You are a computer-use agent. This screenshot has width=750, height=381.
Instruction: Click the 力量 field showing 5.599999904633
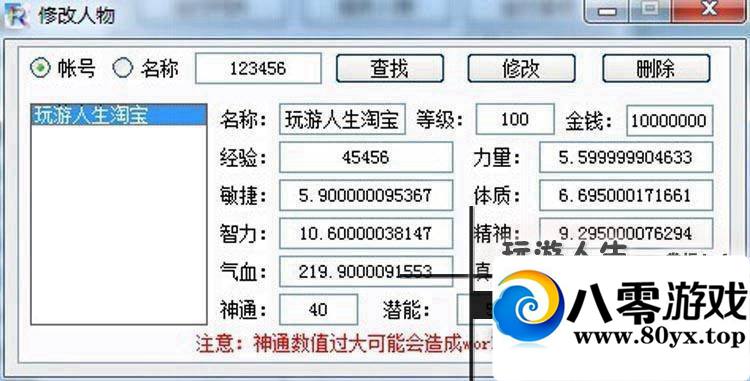626,157
